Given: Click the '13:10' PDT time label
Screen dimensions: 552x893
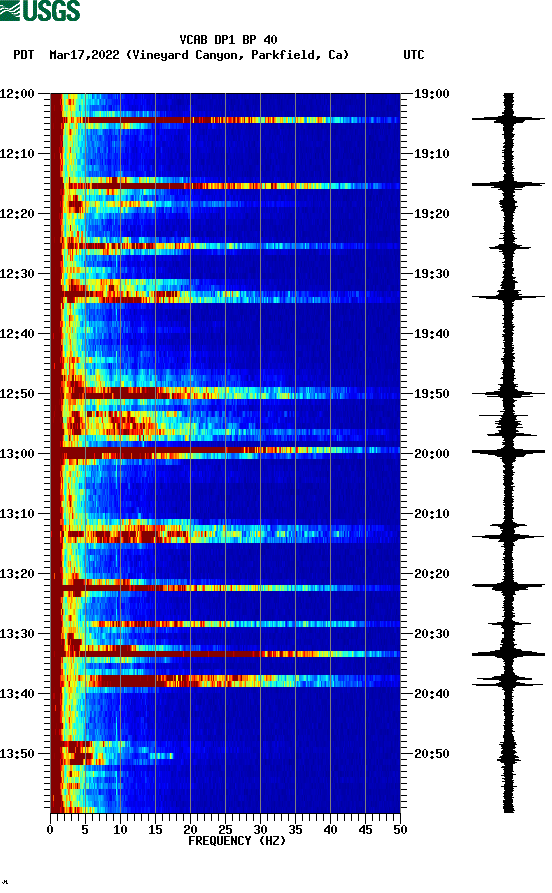Looking at the screenshot, I should (x=17, y=514).
